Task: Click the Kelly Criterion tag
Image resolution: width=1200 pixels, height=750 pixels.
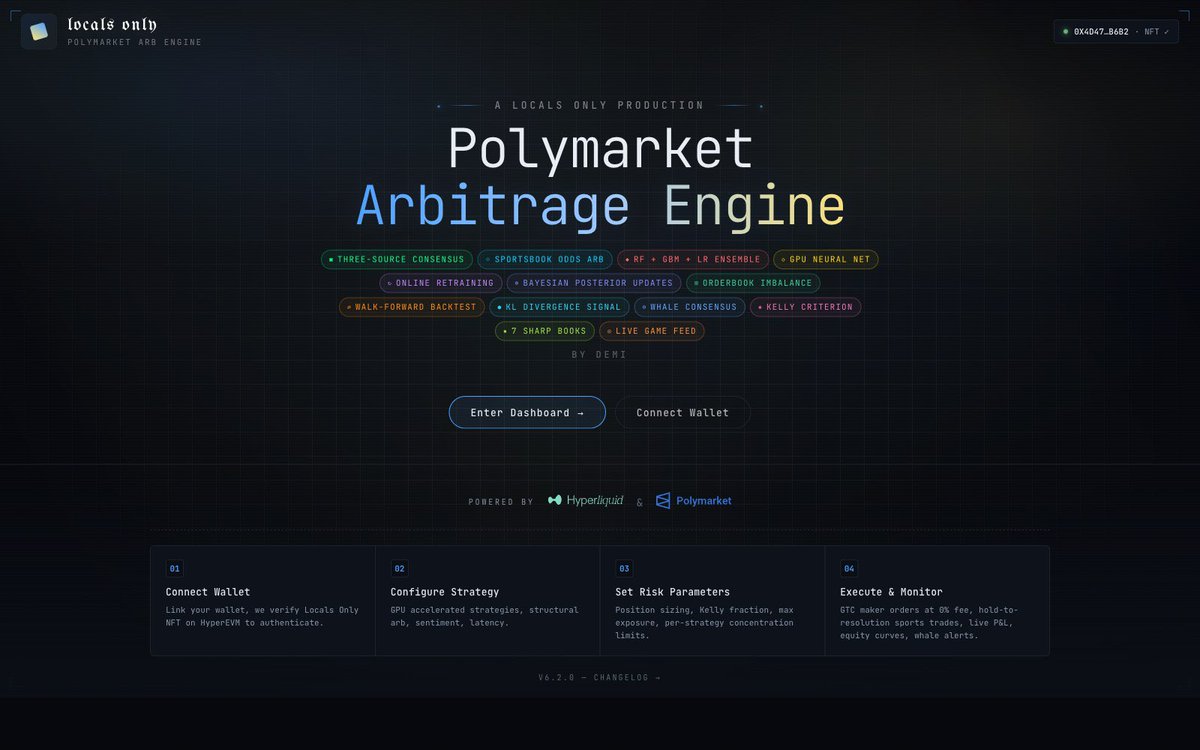Action: [x=805, y=307]
